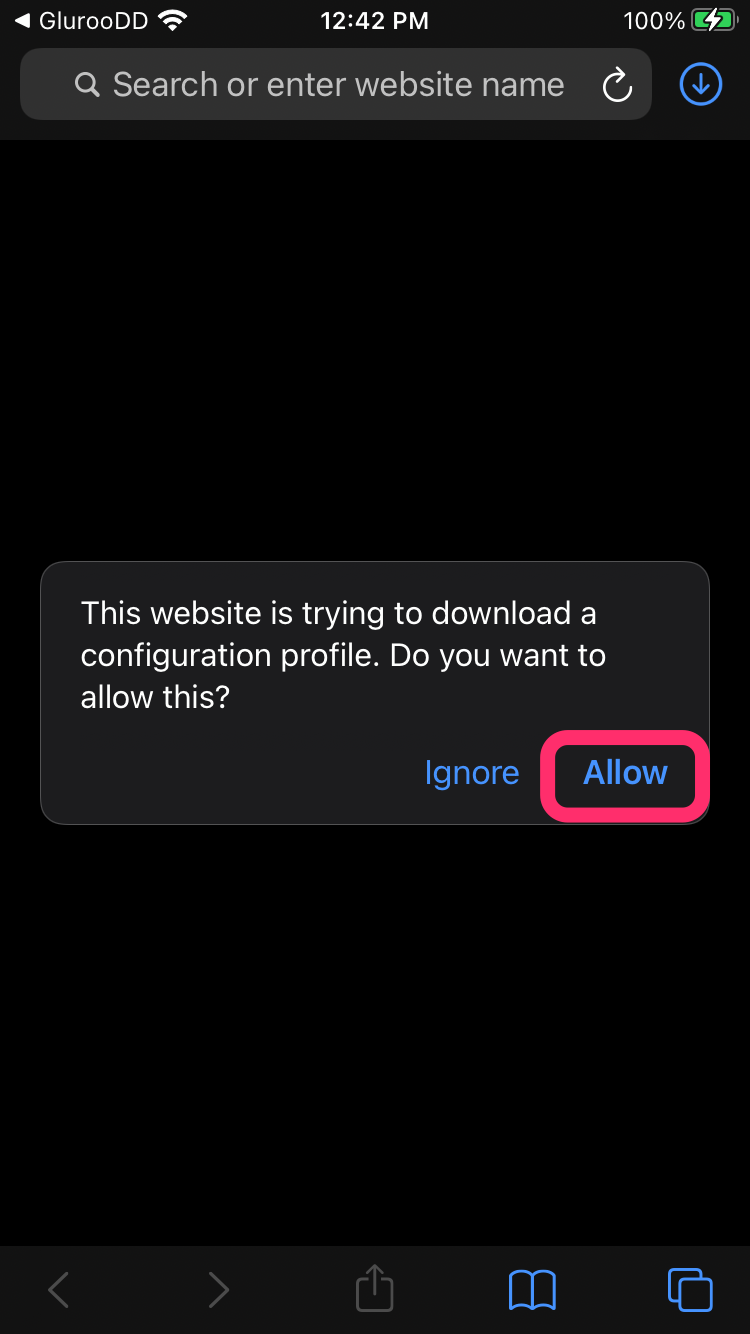
Task: Open the Downloads arrow icon
Action: tap(701, 85)
